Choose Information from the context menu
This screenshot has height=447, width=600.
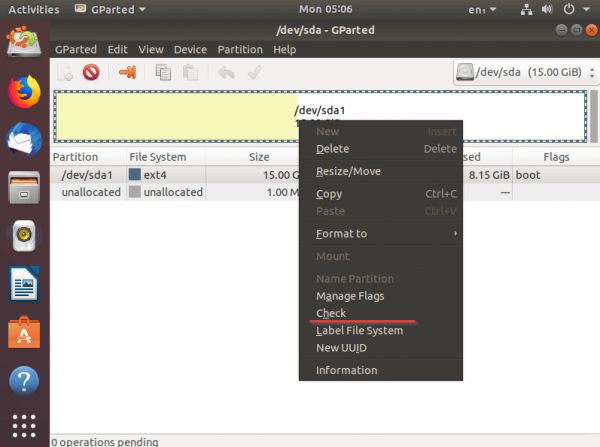[x=381, y=370]
